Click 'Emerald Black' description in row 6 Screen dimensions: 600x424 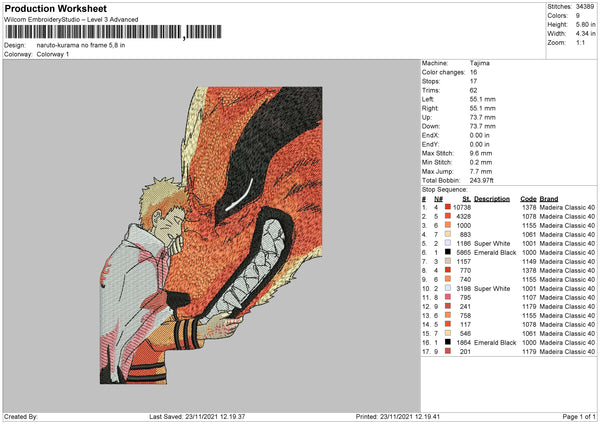click(495, 253)
